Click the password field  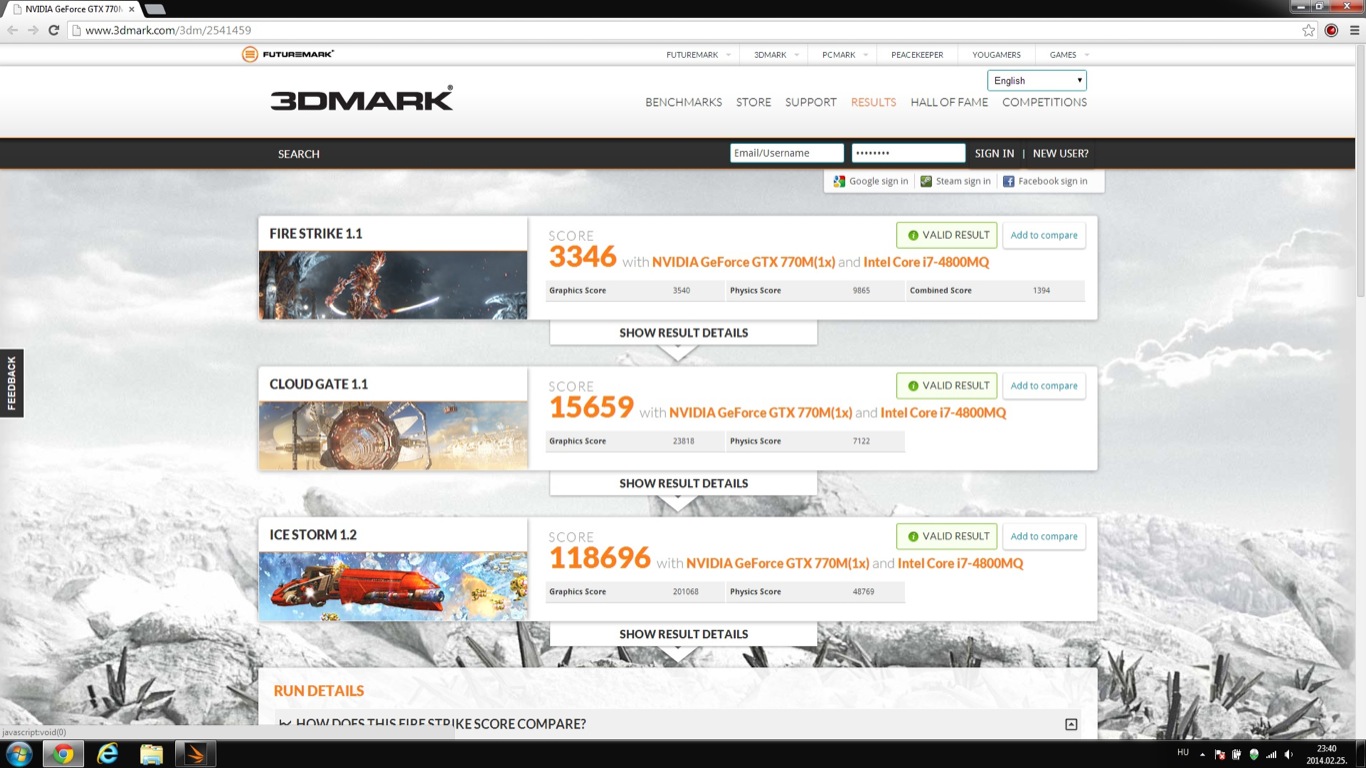(908, 153)
